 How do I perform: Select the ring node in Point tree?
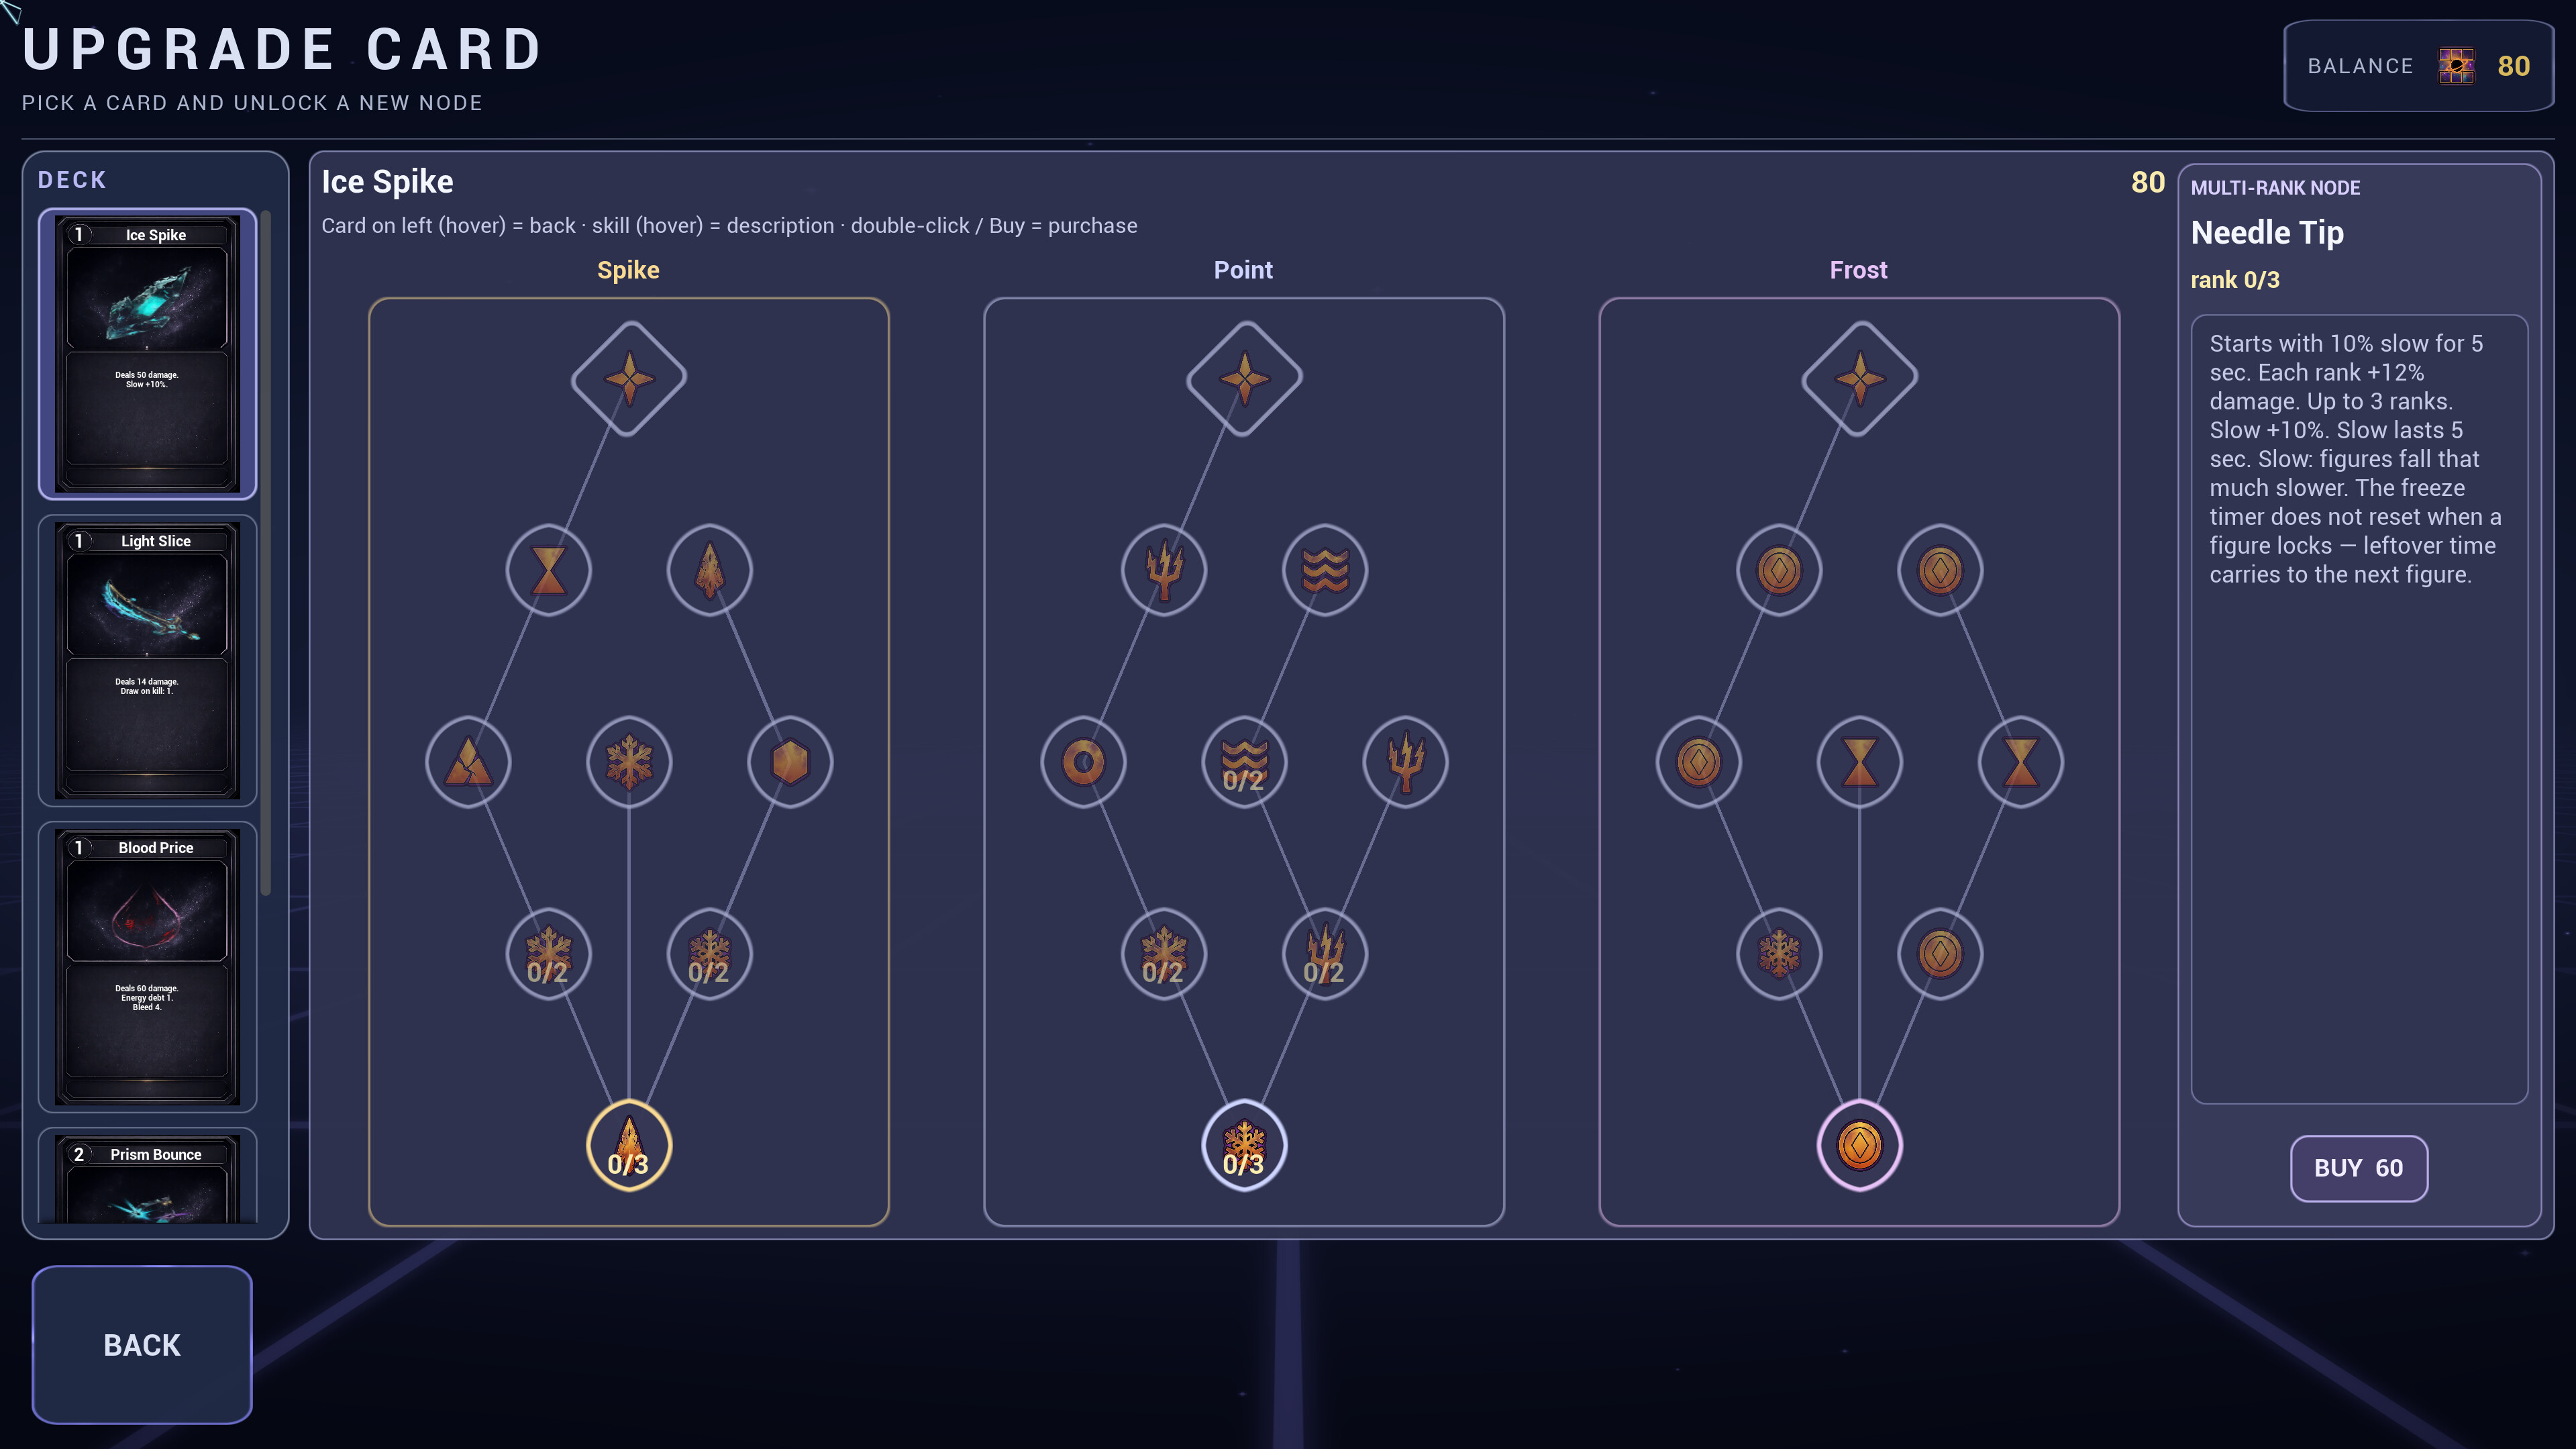tap(1083, 762)
